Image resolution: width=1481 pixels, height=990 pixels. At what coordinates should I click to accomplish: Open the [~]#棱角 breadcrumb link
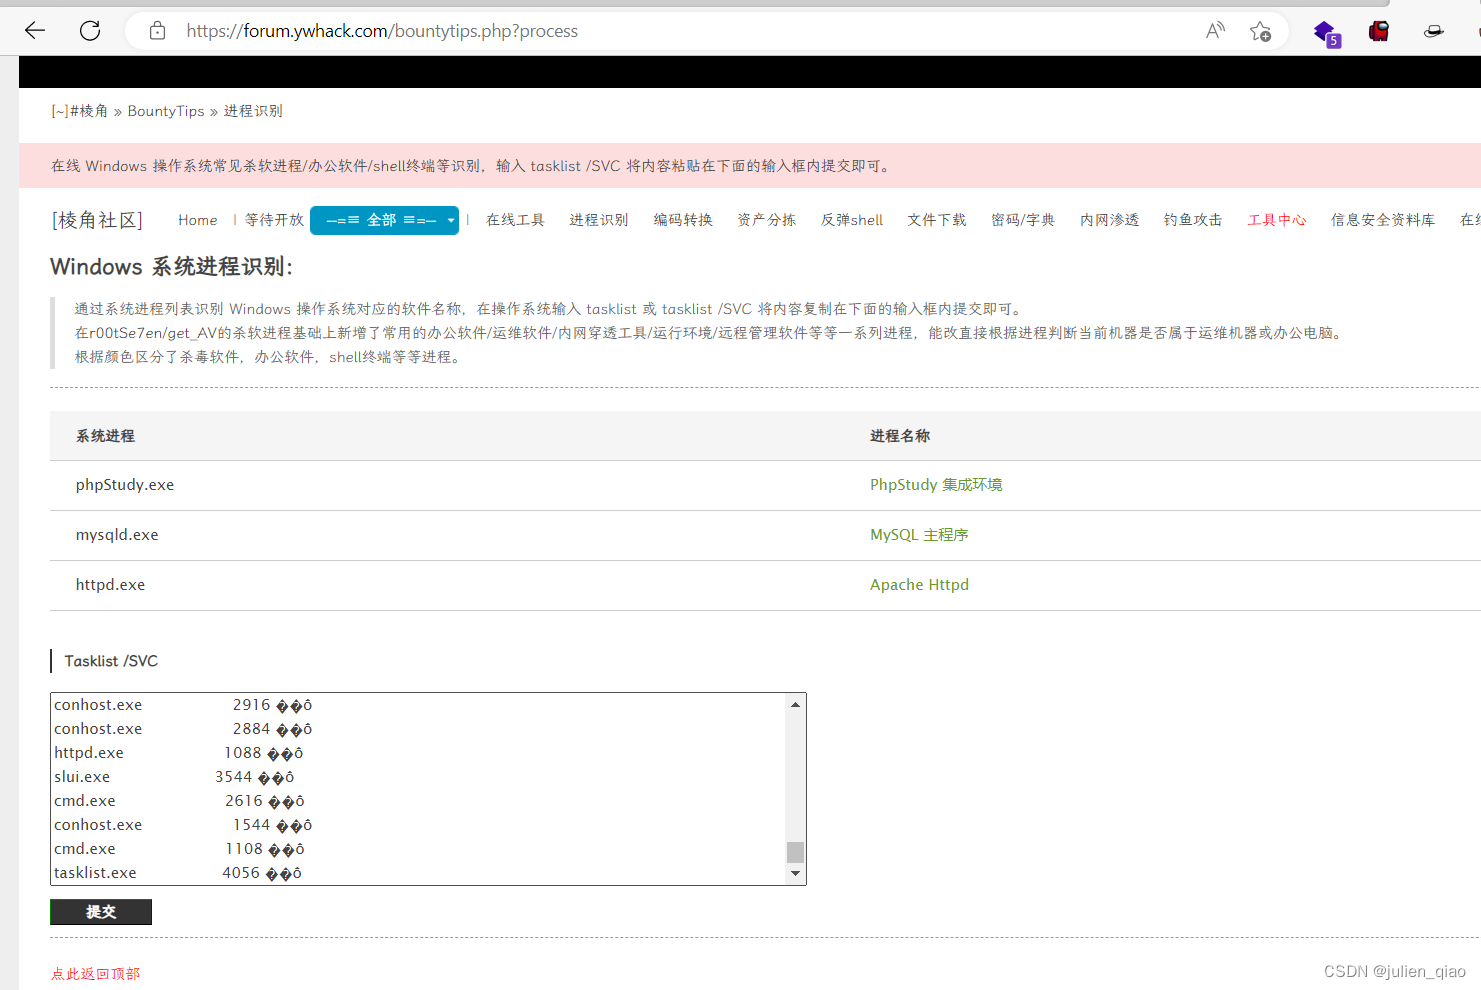(80, 111)
